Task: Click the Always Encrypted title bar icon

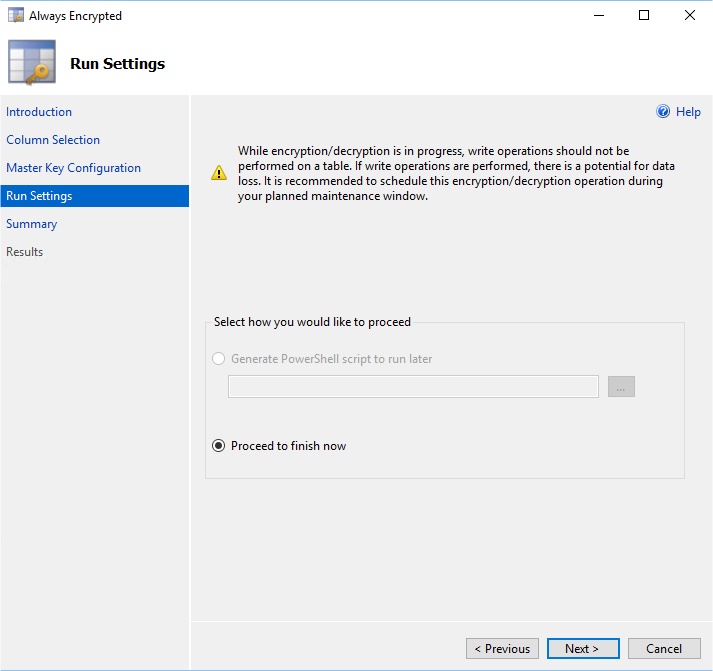Action: [x=16, y=16]
